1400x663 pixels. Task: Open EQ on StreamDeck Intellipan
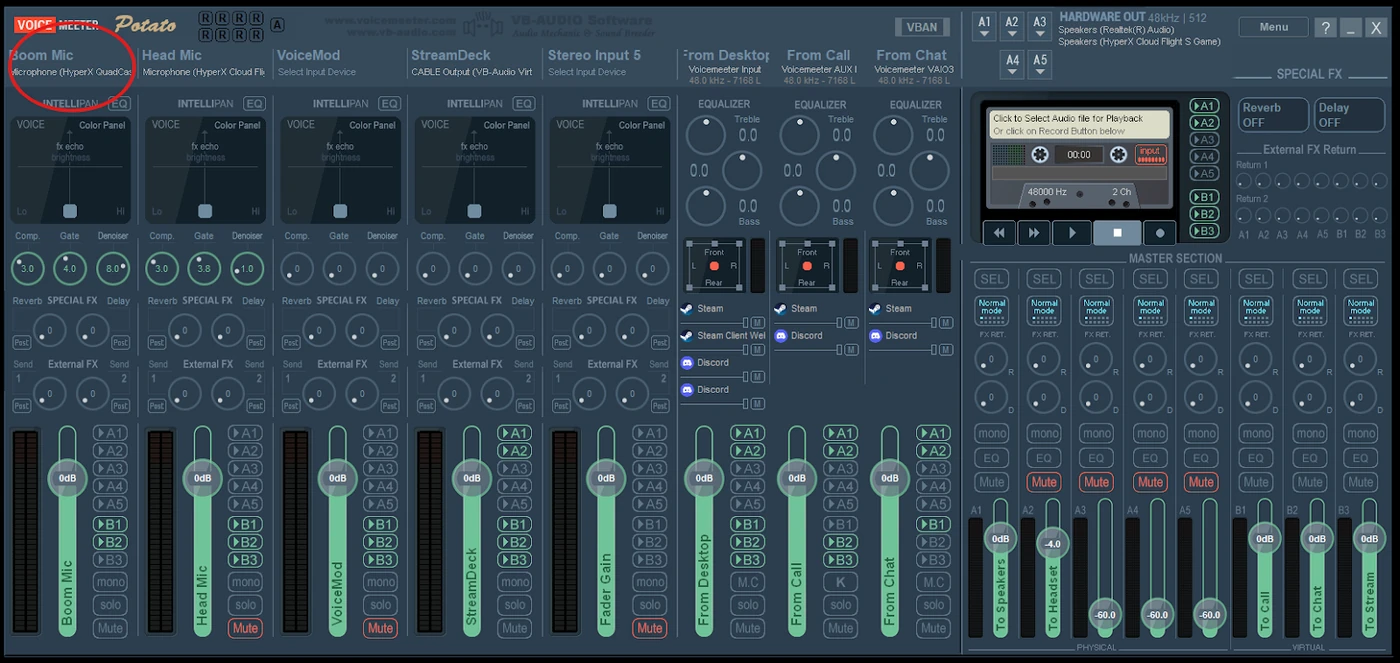(523, 103)
